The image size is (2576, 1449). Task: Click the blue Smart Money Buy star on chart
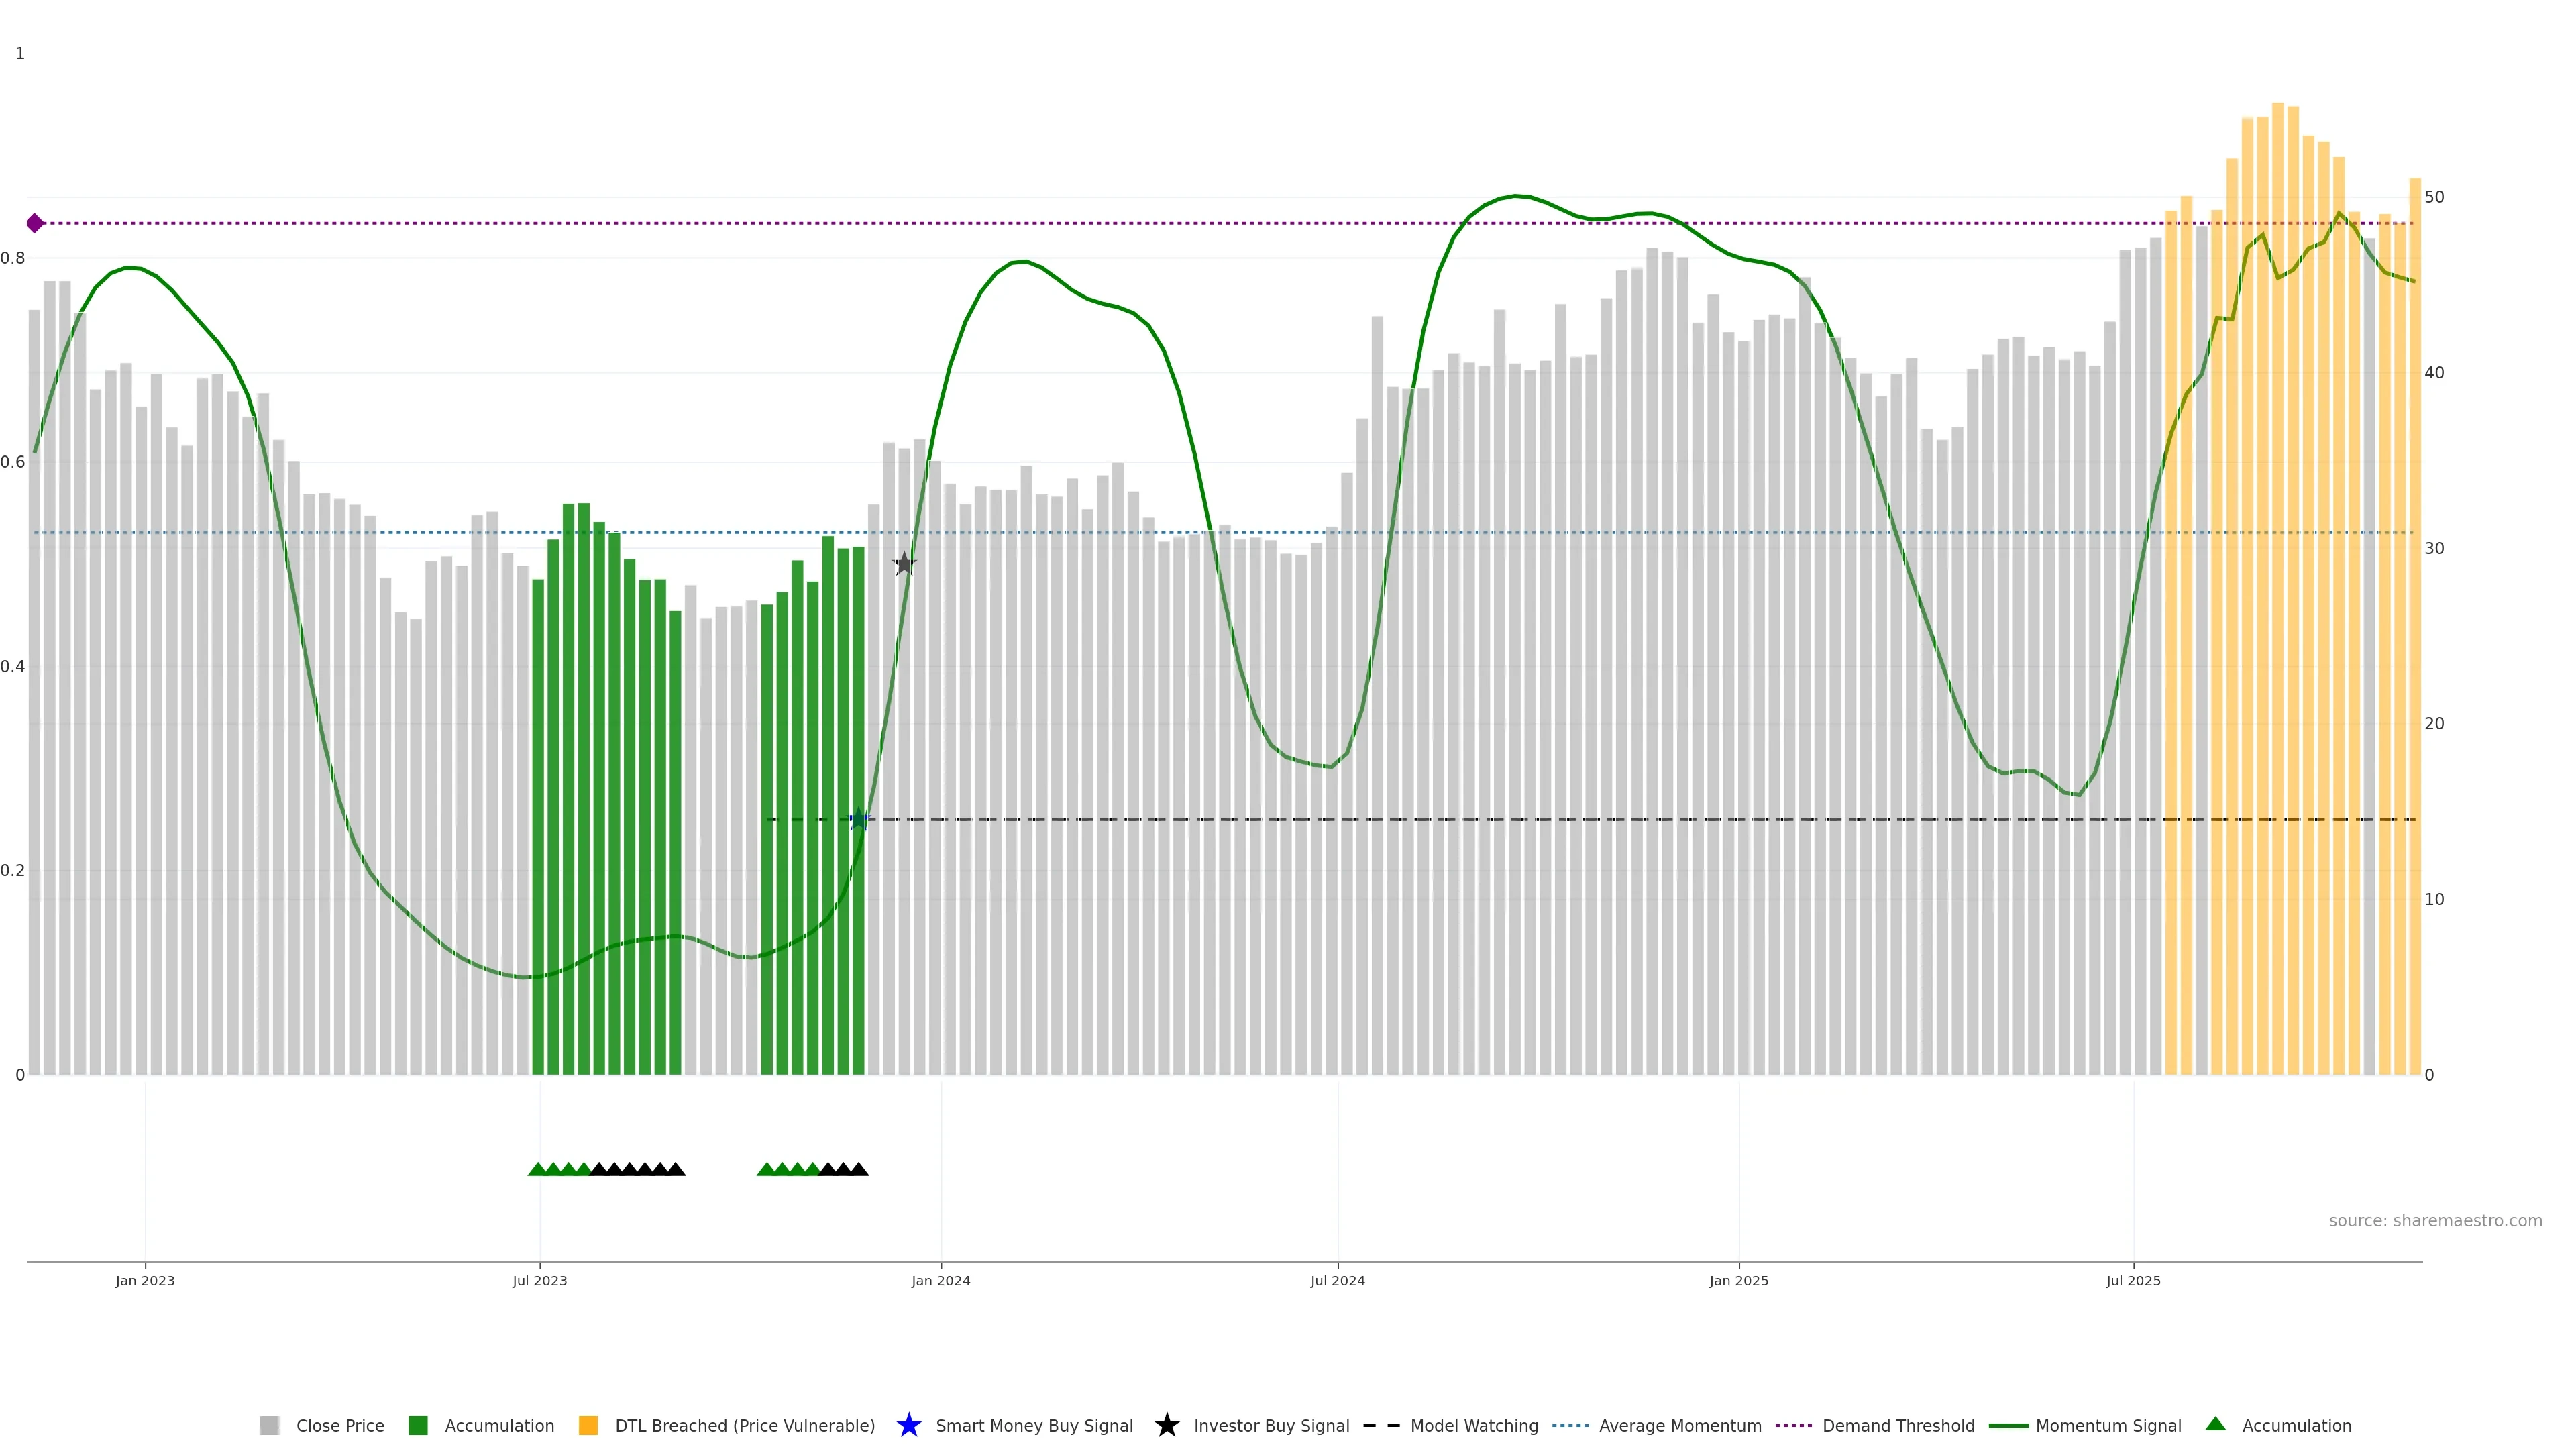coord(858,820)
